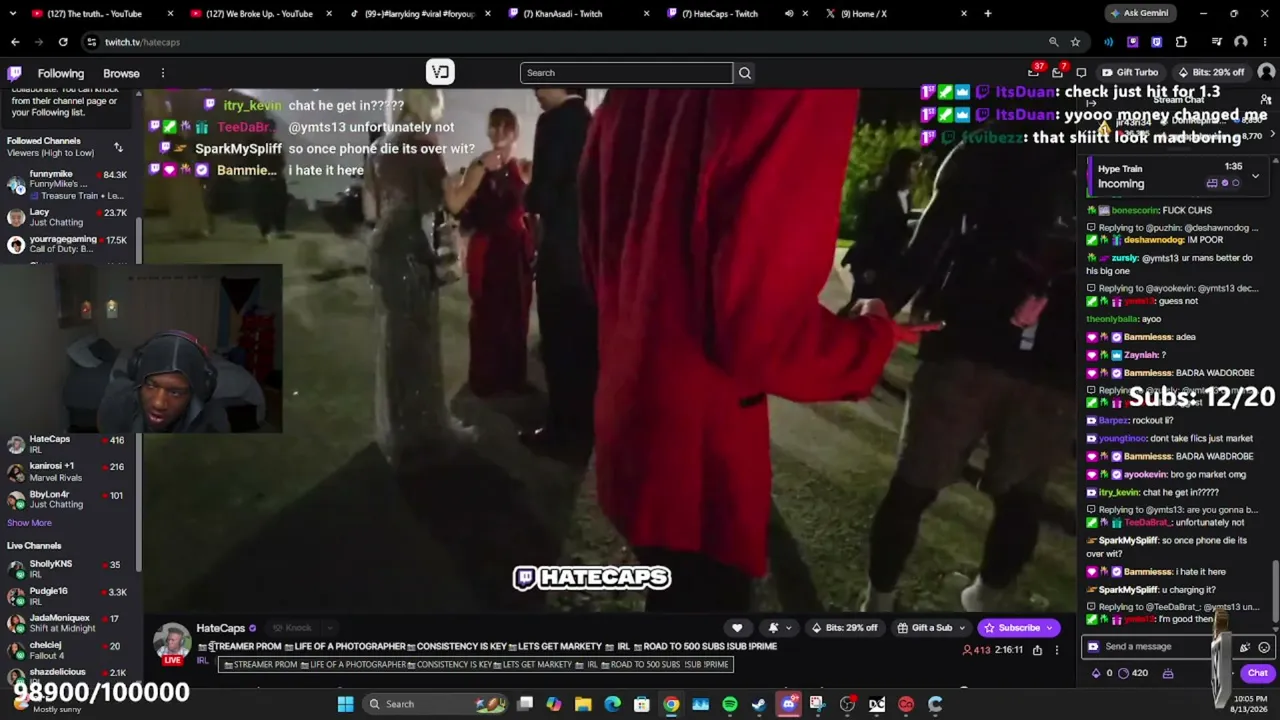Open Twitch notifications inbox with 37 badge
This screenshot has width=1280, height=720.
1035,72
